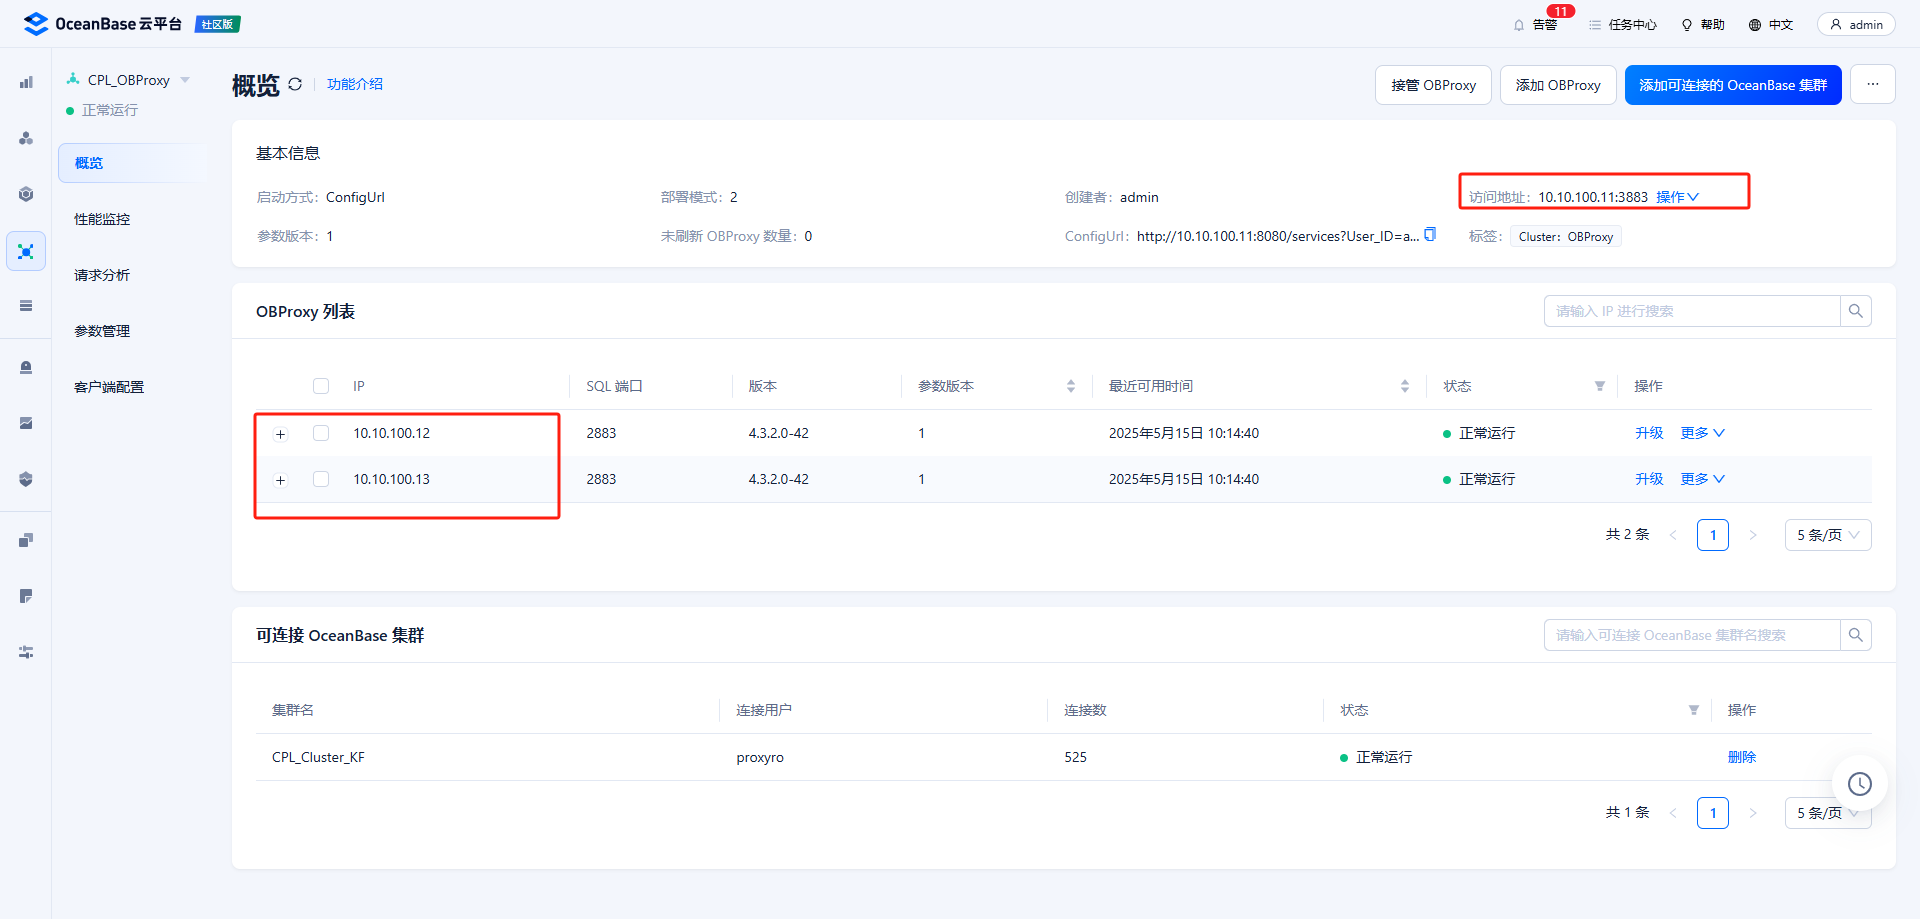Open the bar-chart overview icon in sidebar
The height and width of the screenshot is (919, 1920).
click(x=26, y=82)
